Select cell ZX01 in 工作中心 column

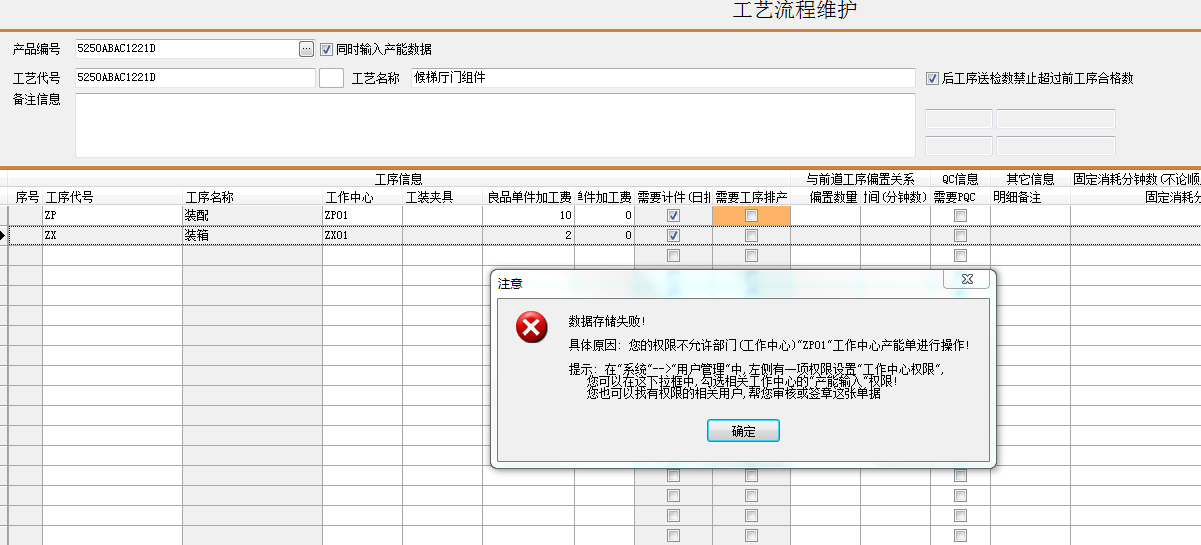pos(362,236)
